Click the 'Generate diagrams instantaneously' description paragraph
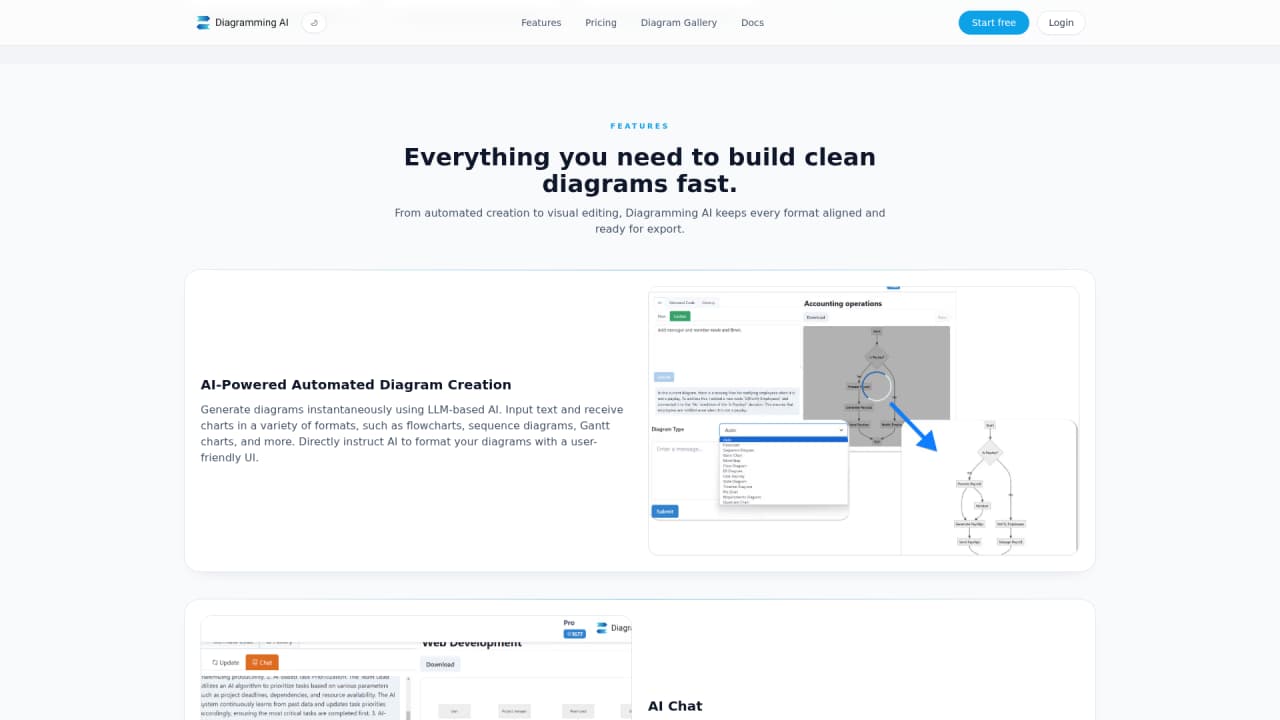The width and height of the screenshot is (1280, 720). (412, 434)
